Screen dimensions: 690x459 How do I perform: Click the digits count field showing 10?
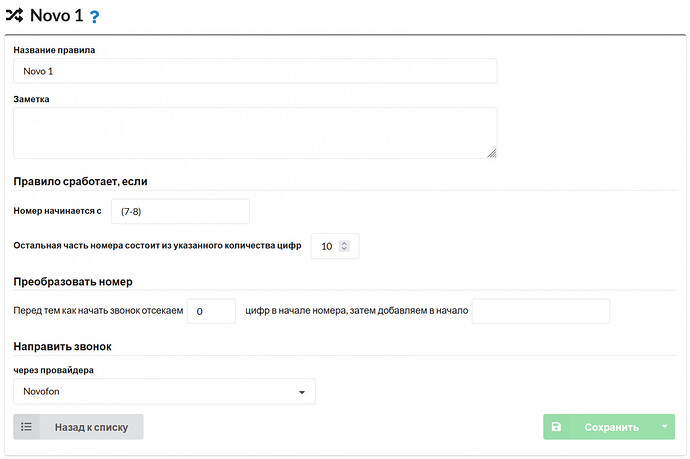pyautogui.click(x=335, y=246)
